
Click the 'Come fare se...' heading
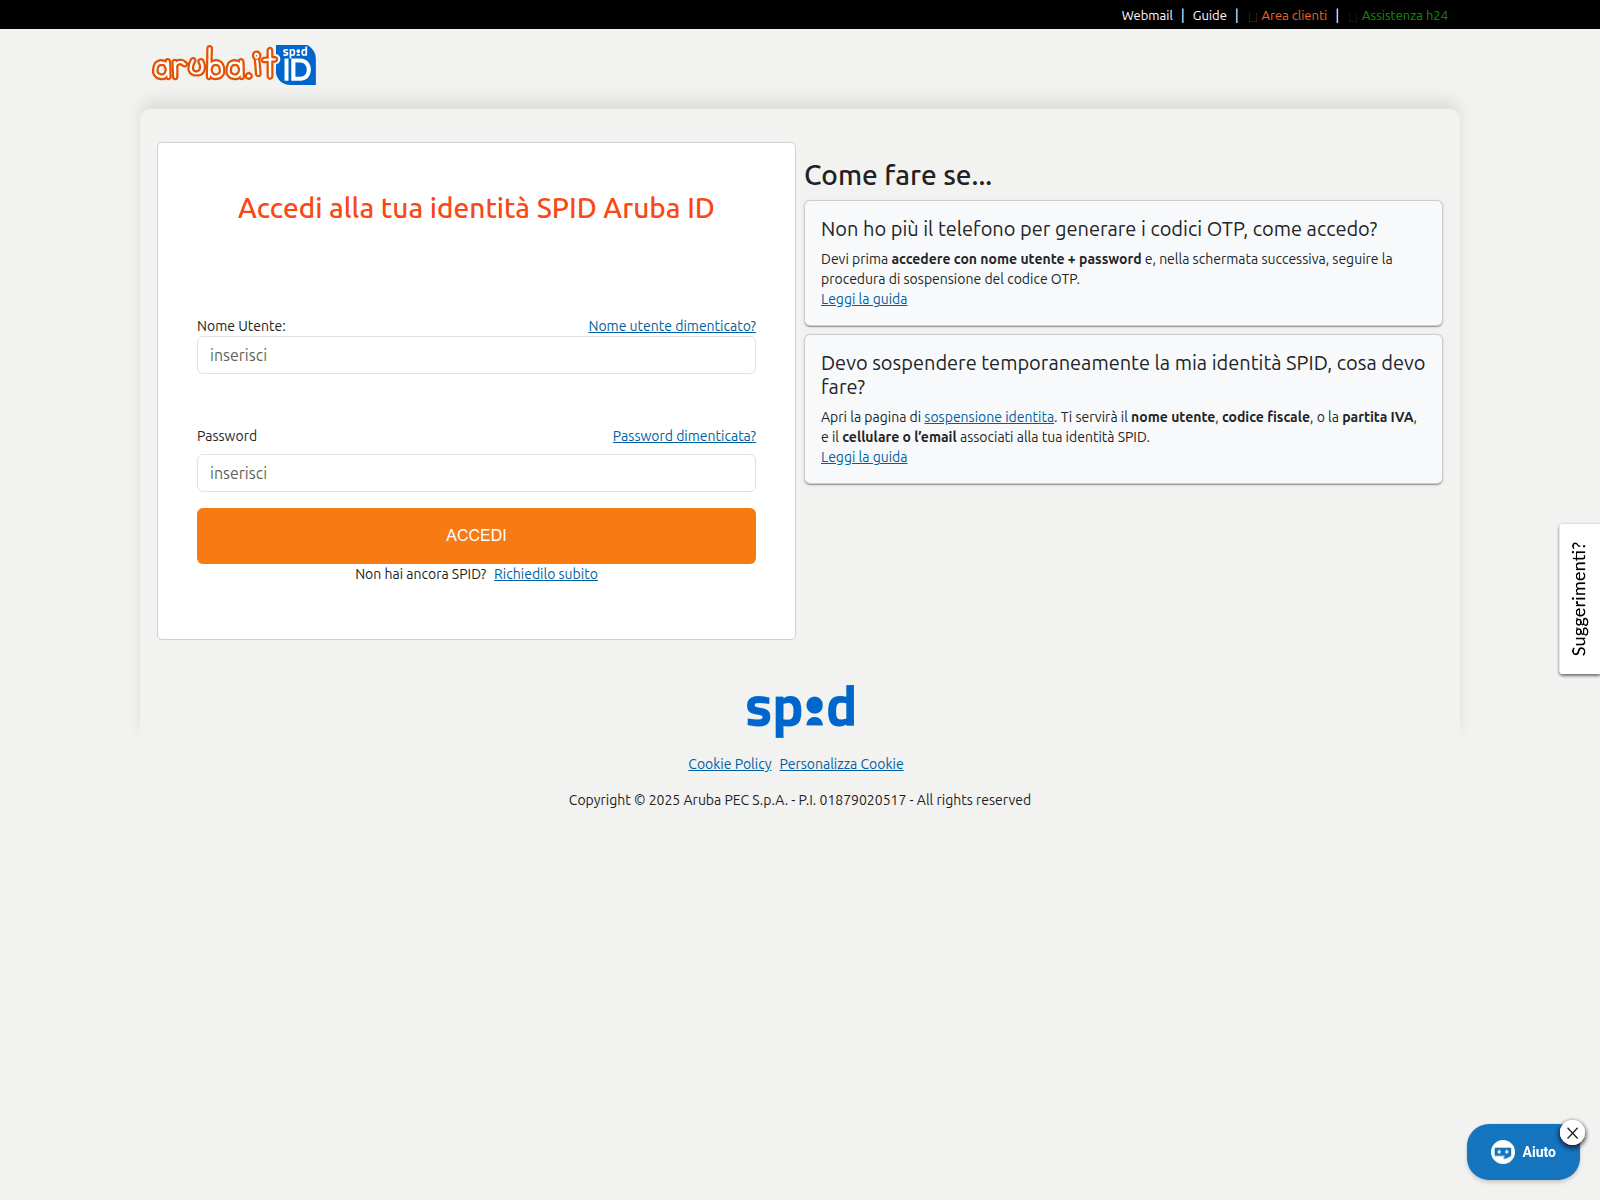(898, 175)
